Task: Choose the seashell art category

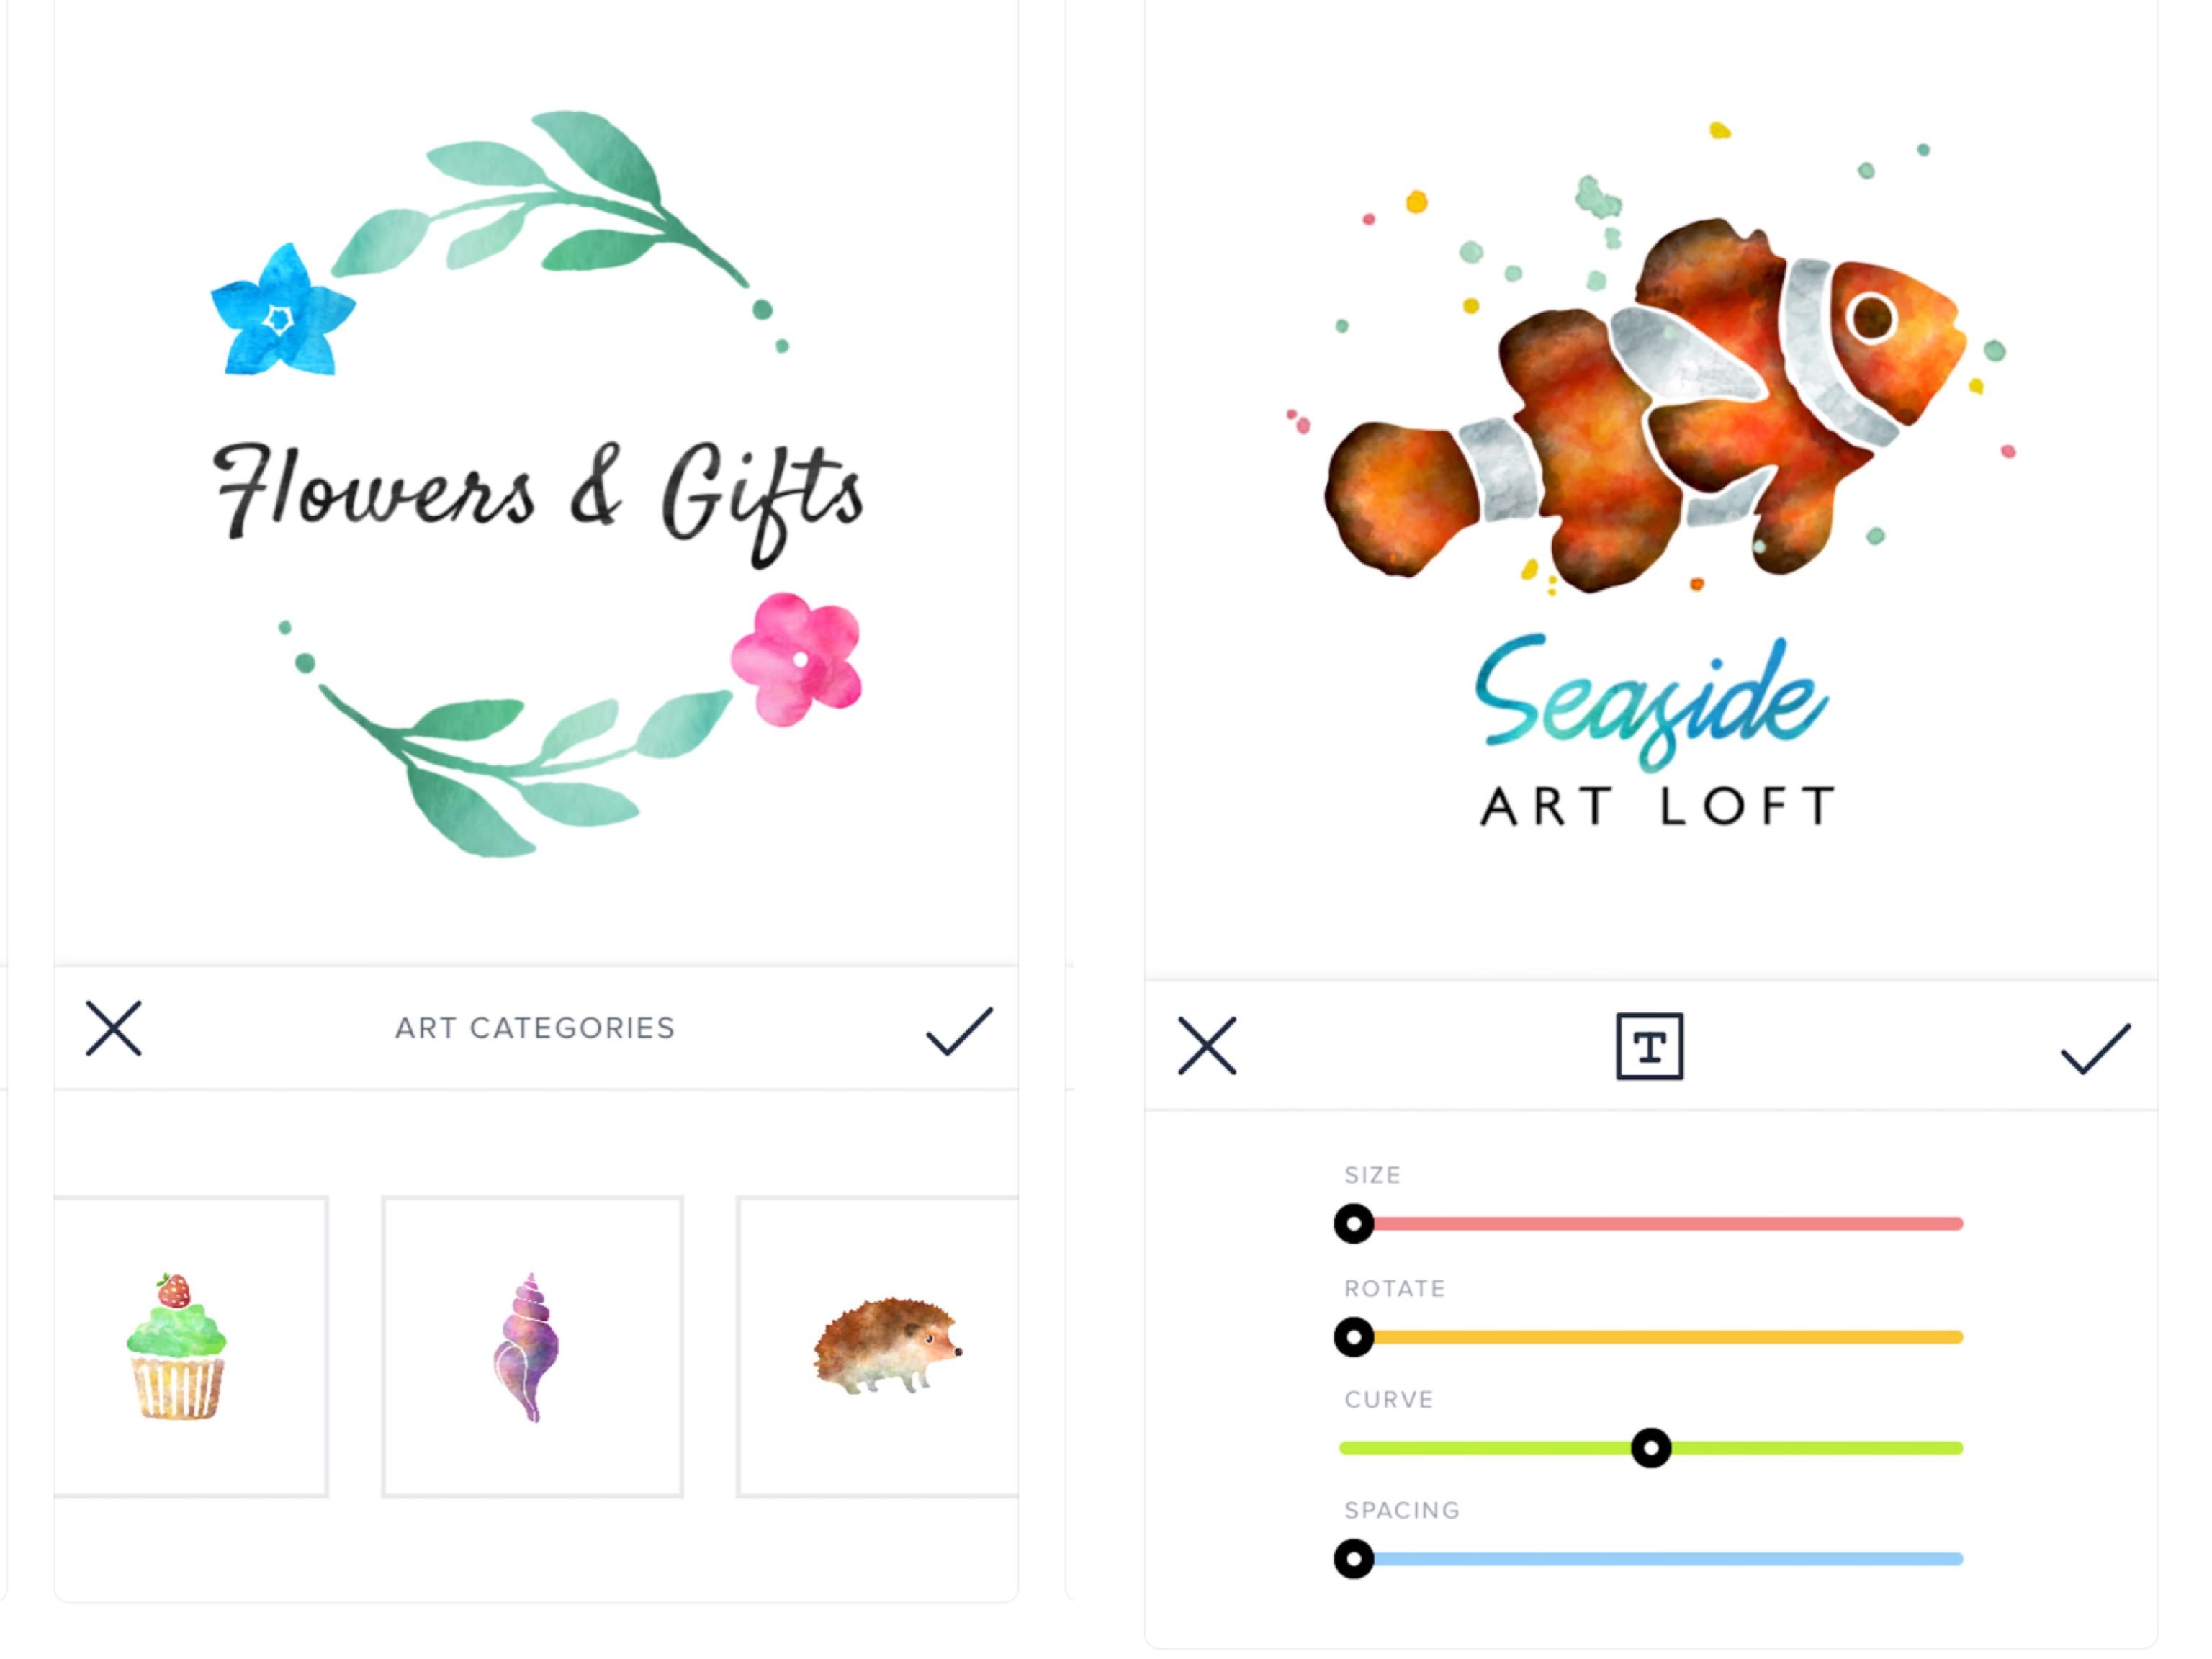Action: pyautogui.click(x=532, y=1346)
